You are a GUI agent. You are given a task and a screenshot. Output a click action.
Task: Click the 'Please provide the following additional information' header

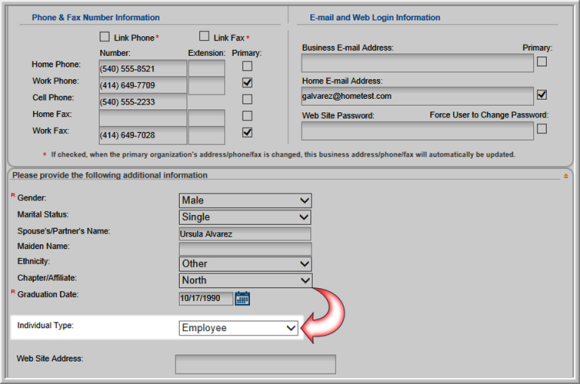coord(110,175)
